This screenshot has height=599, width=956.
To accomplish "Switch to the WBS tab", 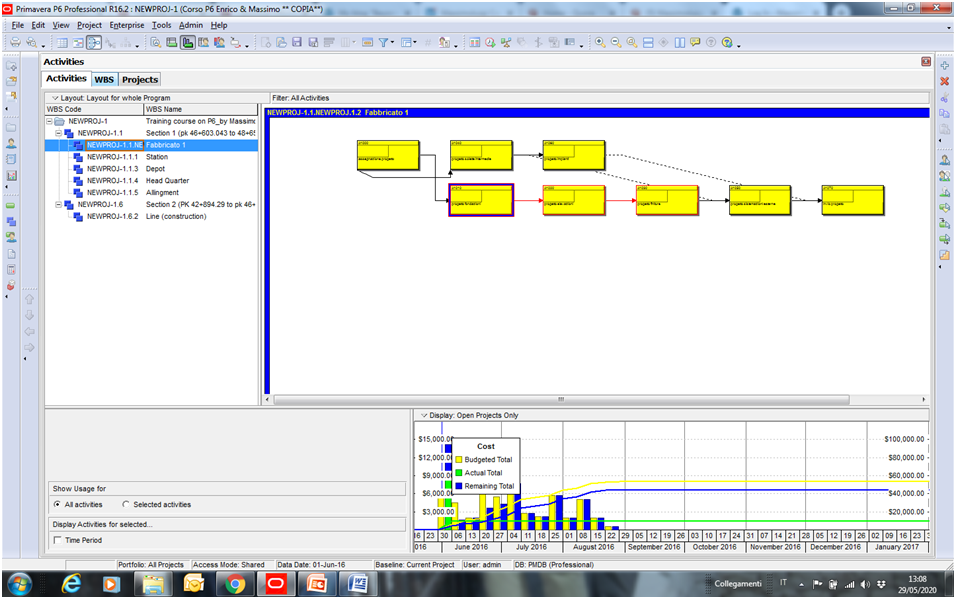I will [104, 79].
